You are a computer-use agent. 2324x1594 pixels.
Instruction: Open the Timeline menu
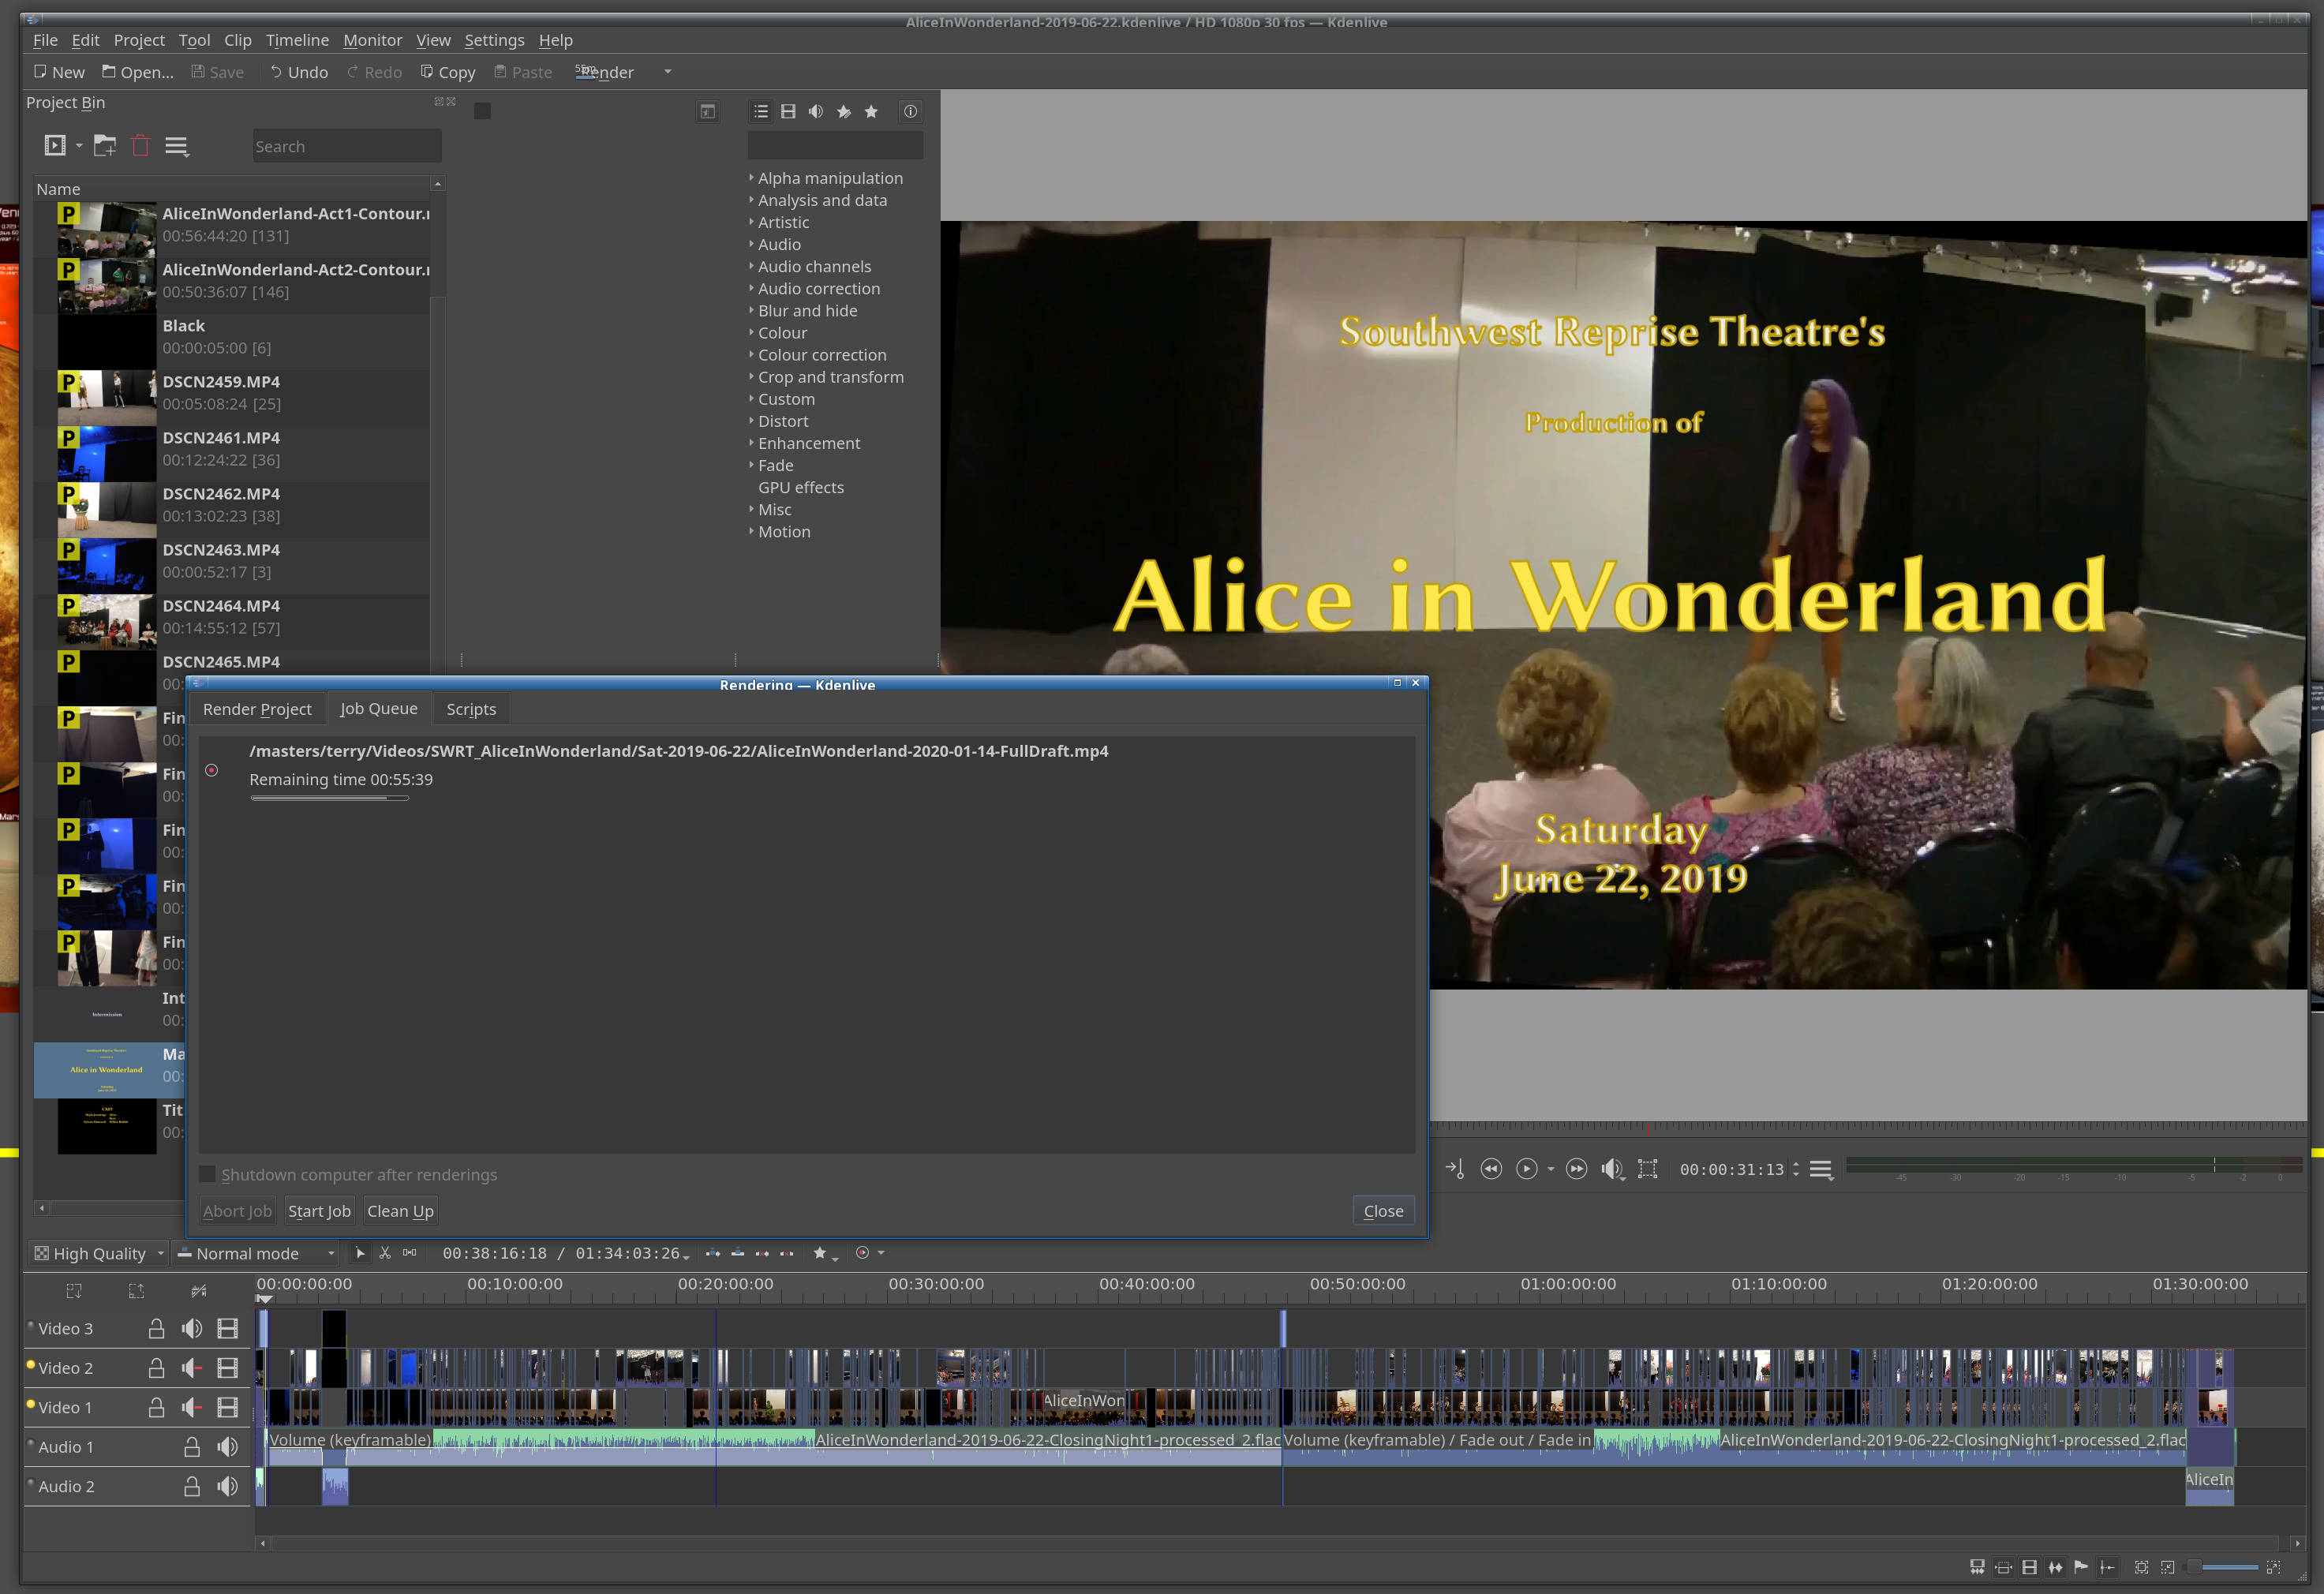click(x=297, y=40)
